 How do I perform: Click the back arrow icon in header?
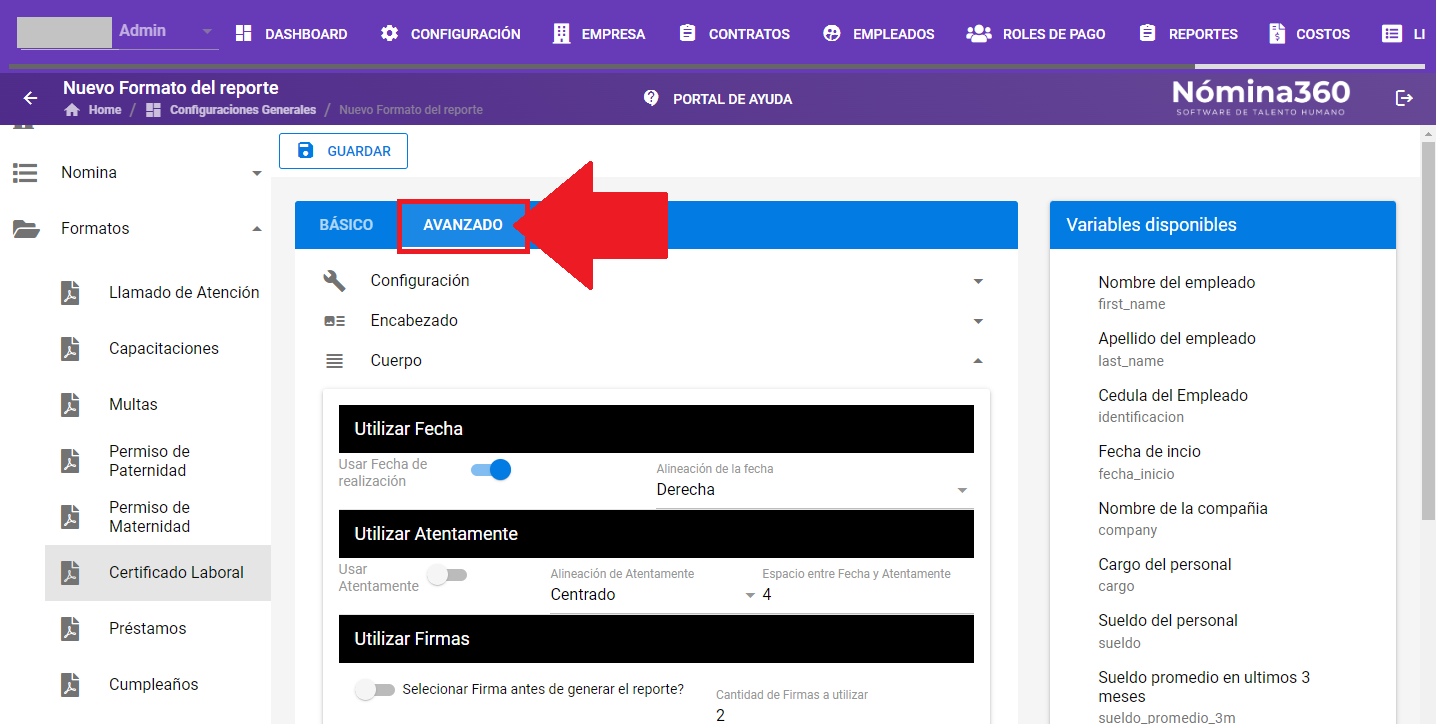(x=30, y=98)
